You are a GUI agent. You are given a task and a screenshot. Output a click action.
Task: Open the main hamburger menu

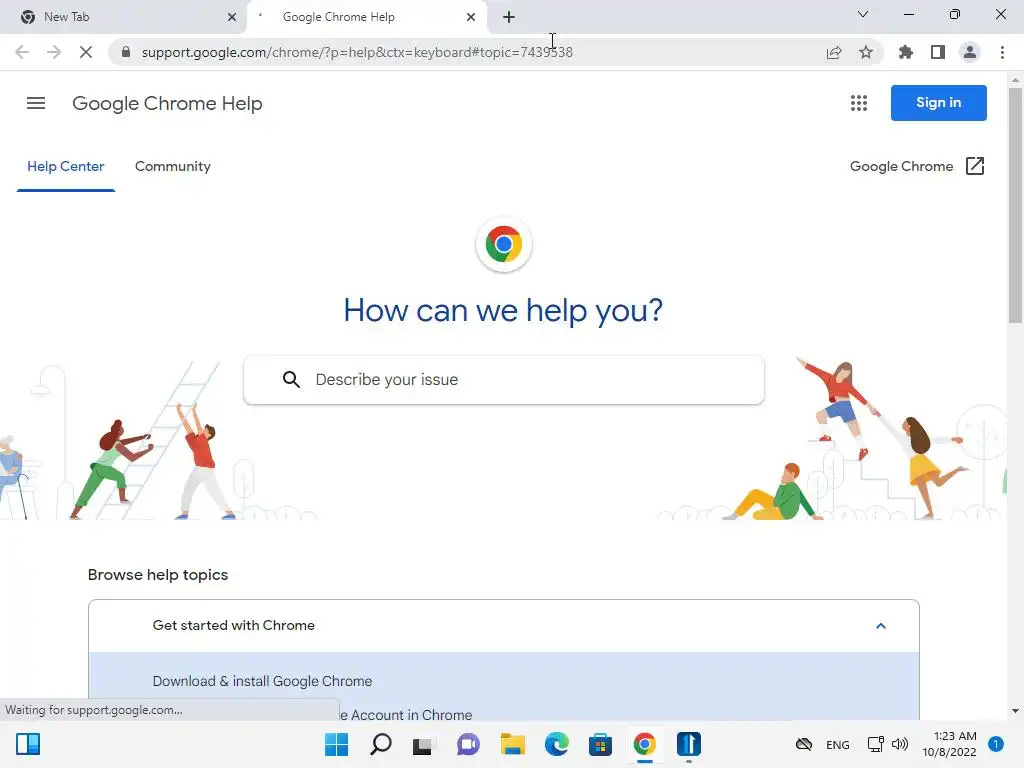tap(36, 103)
